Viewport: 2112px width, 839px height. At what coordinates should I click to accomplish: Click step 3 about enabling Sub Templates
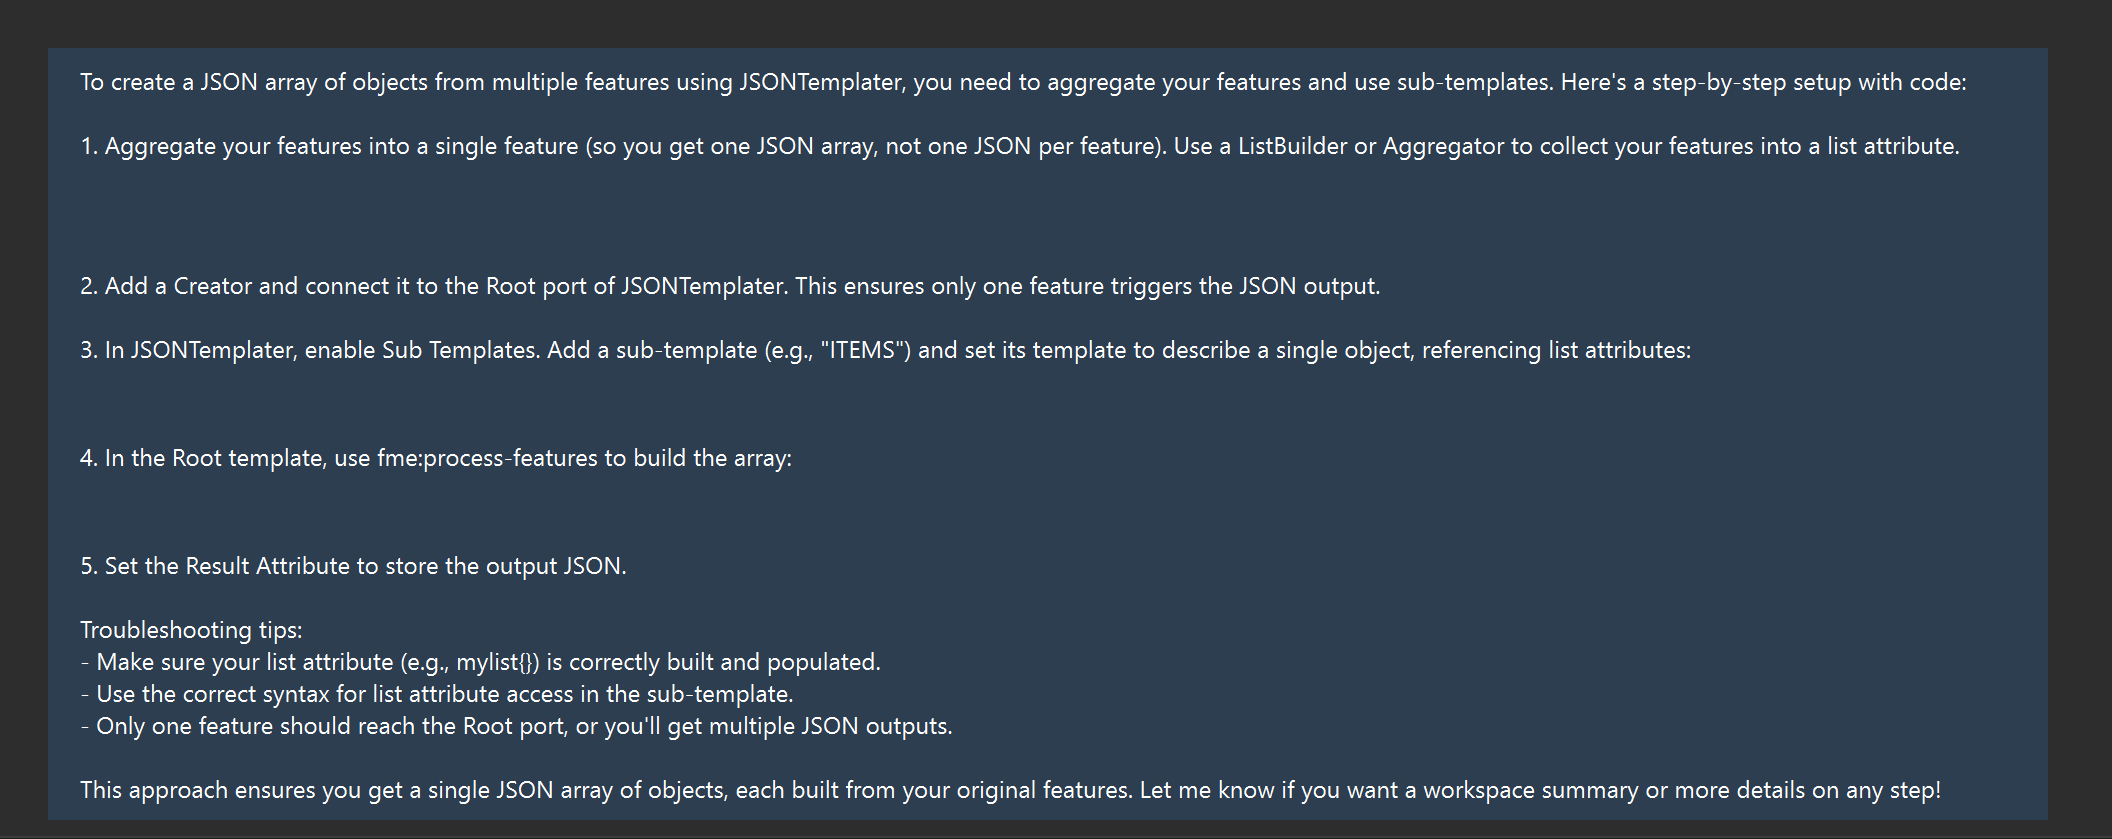coord(885,350)
